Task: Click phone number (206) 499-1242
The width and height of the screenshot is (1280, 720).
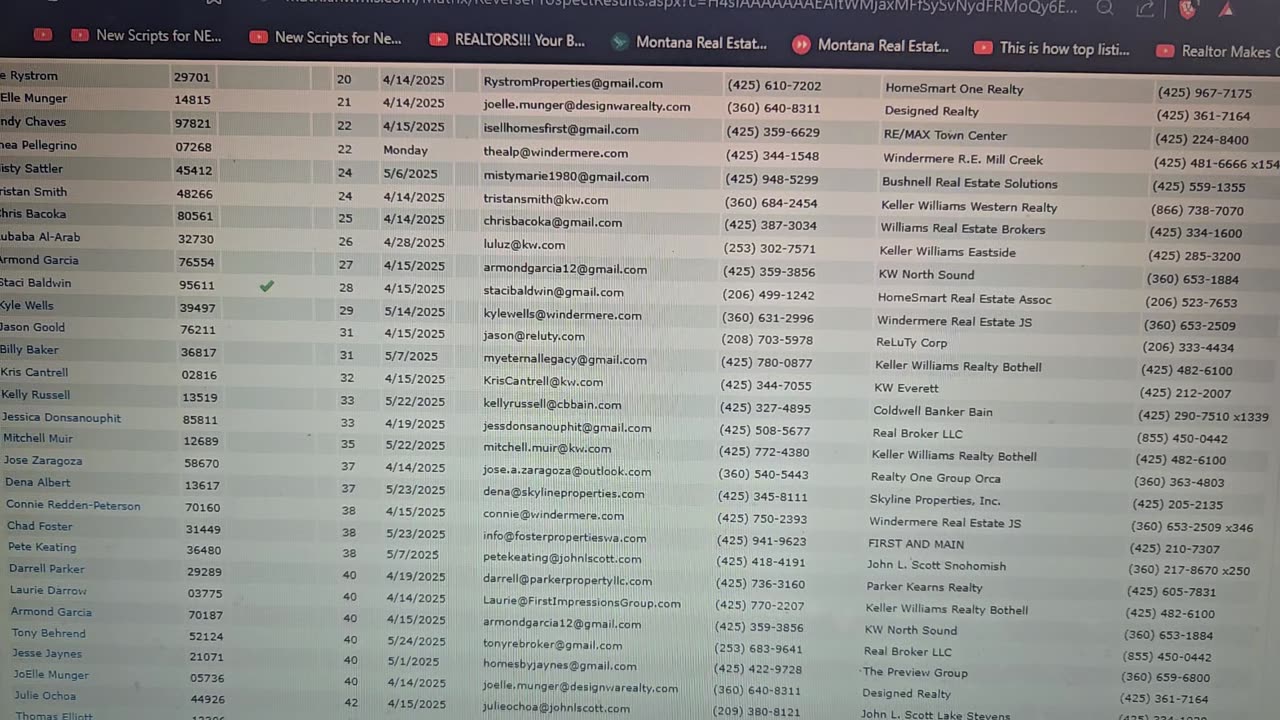Action: (x=769, y=295)
